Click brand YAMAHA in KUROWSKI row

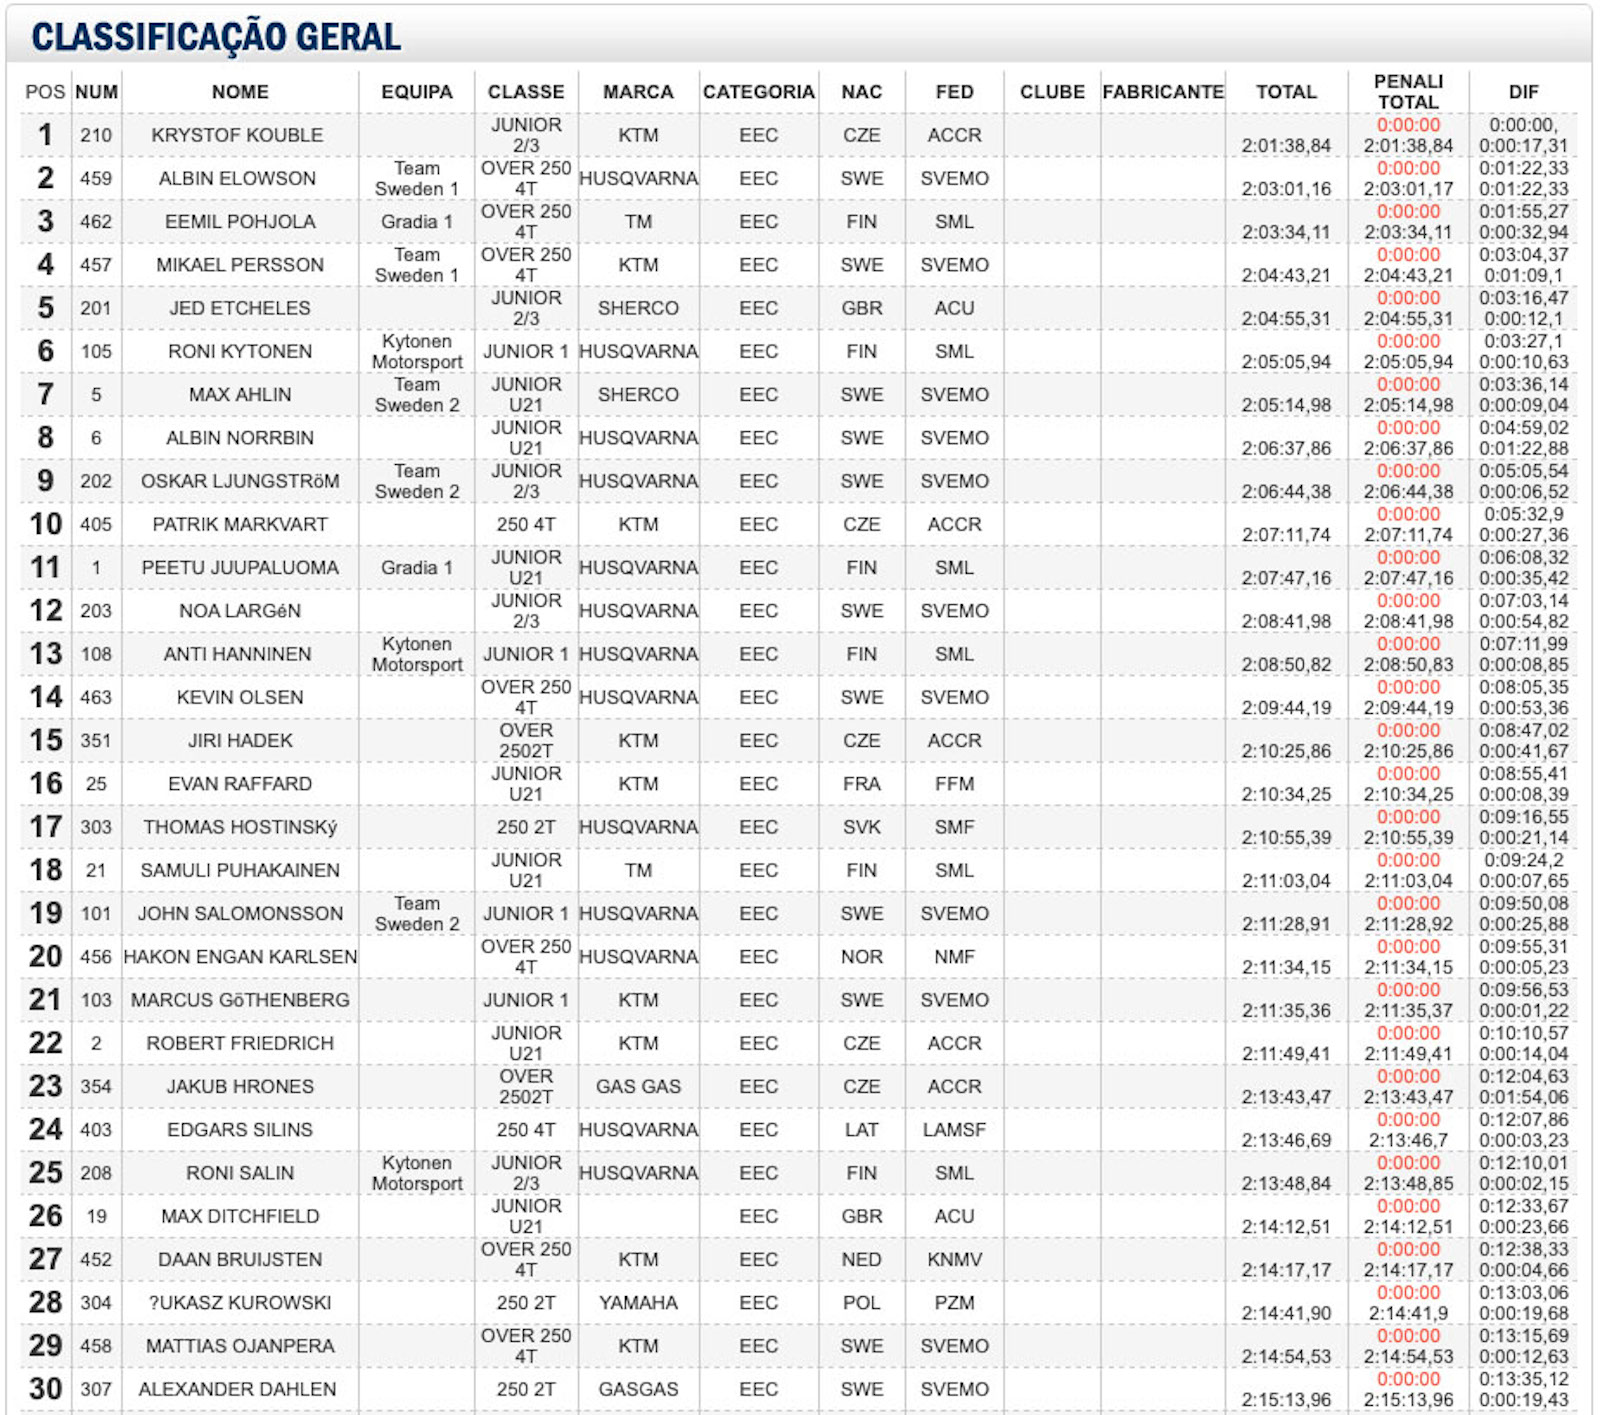[x=638, y=1303]
